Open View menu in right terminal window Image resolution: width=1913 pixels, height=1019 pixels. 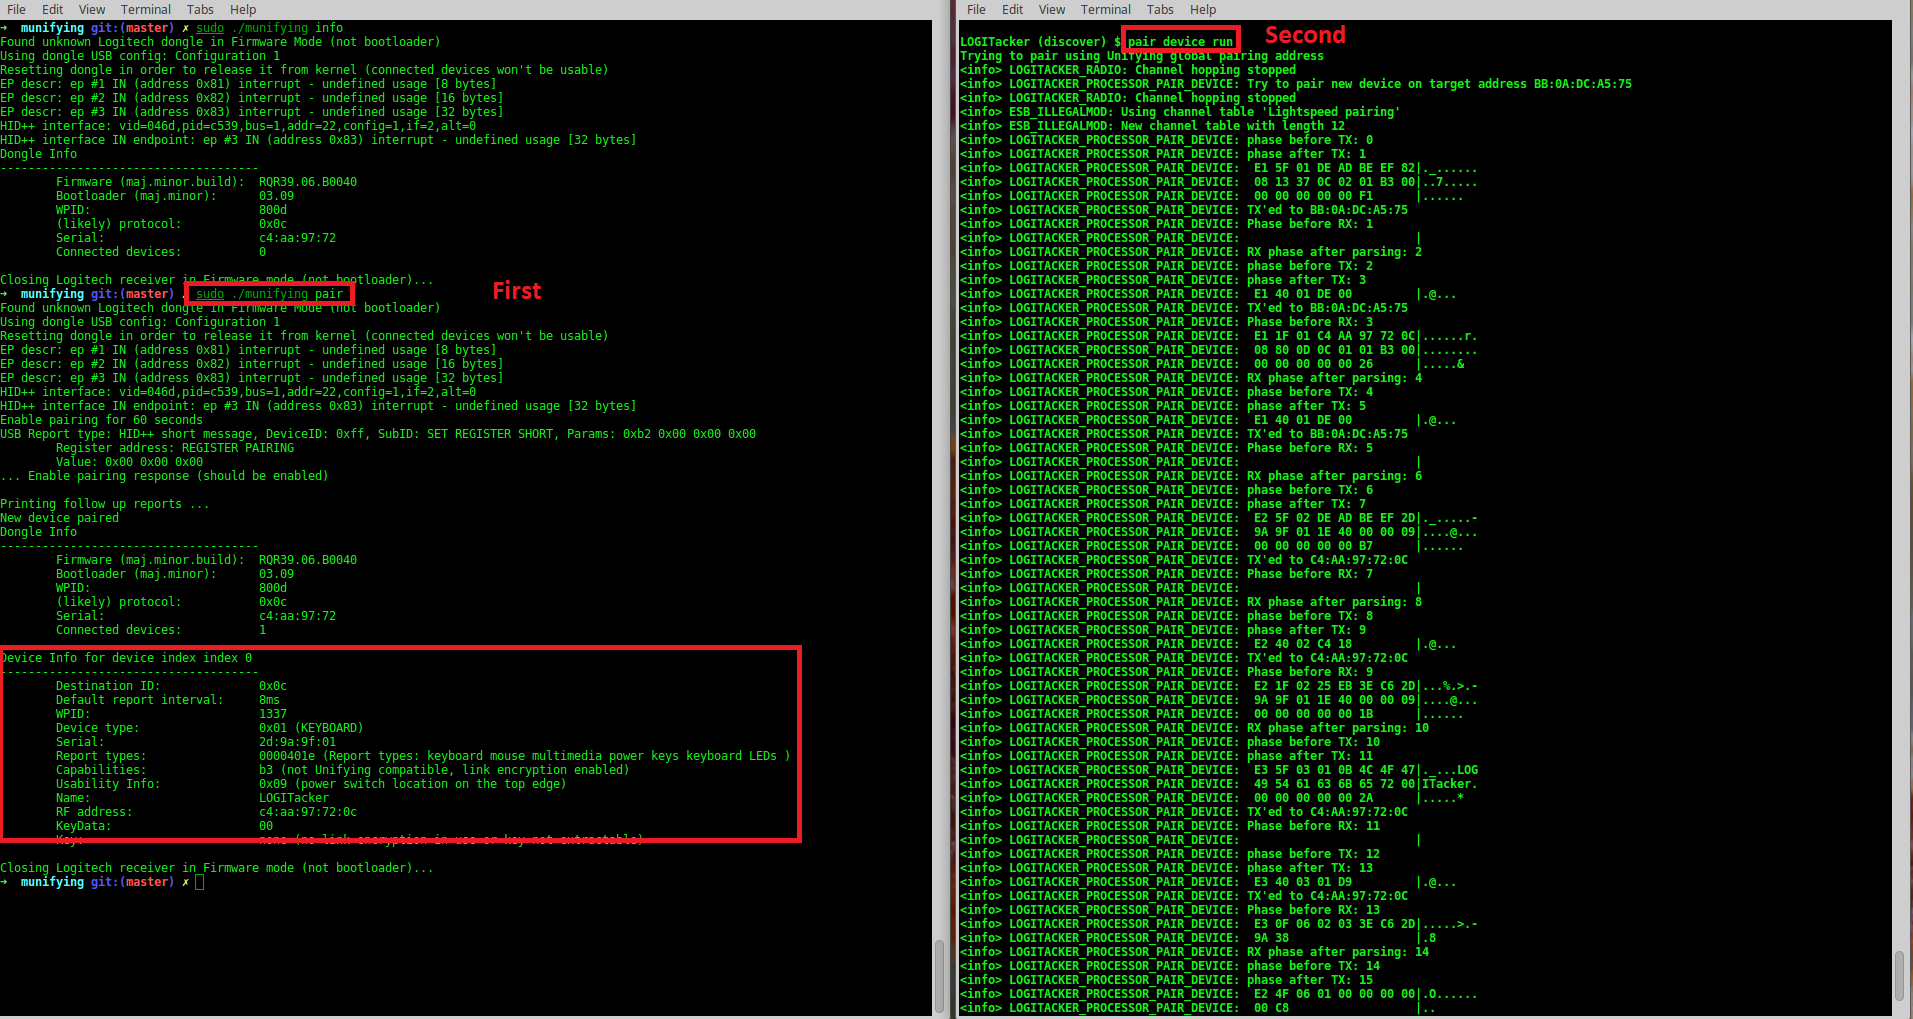point(1052,9)
